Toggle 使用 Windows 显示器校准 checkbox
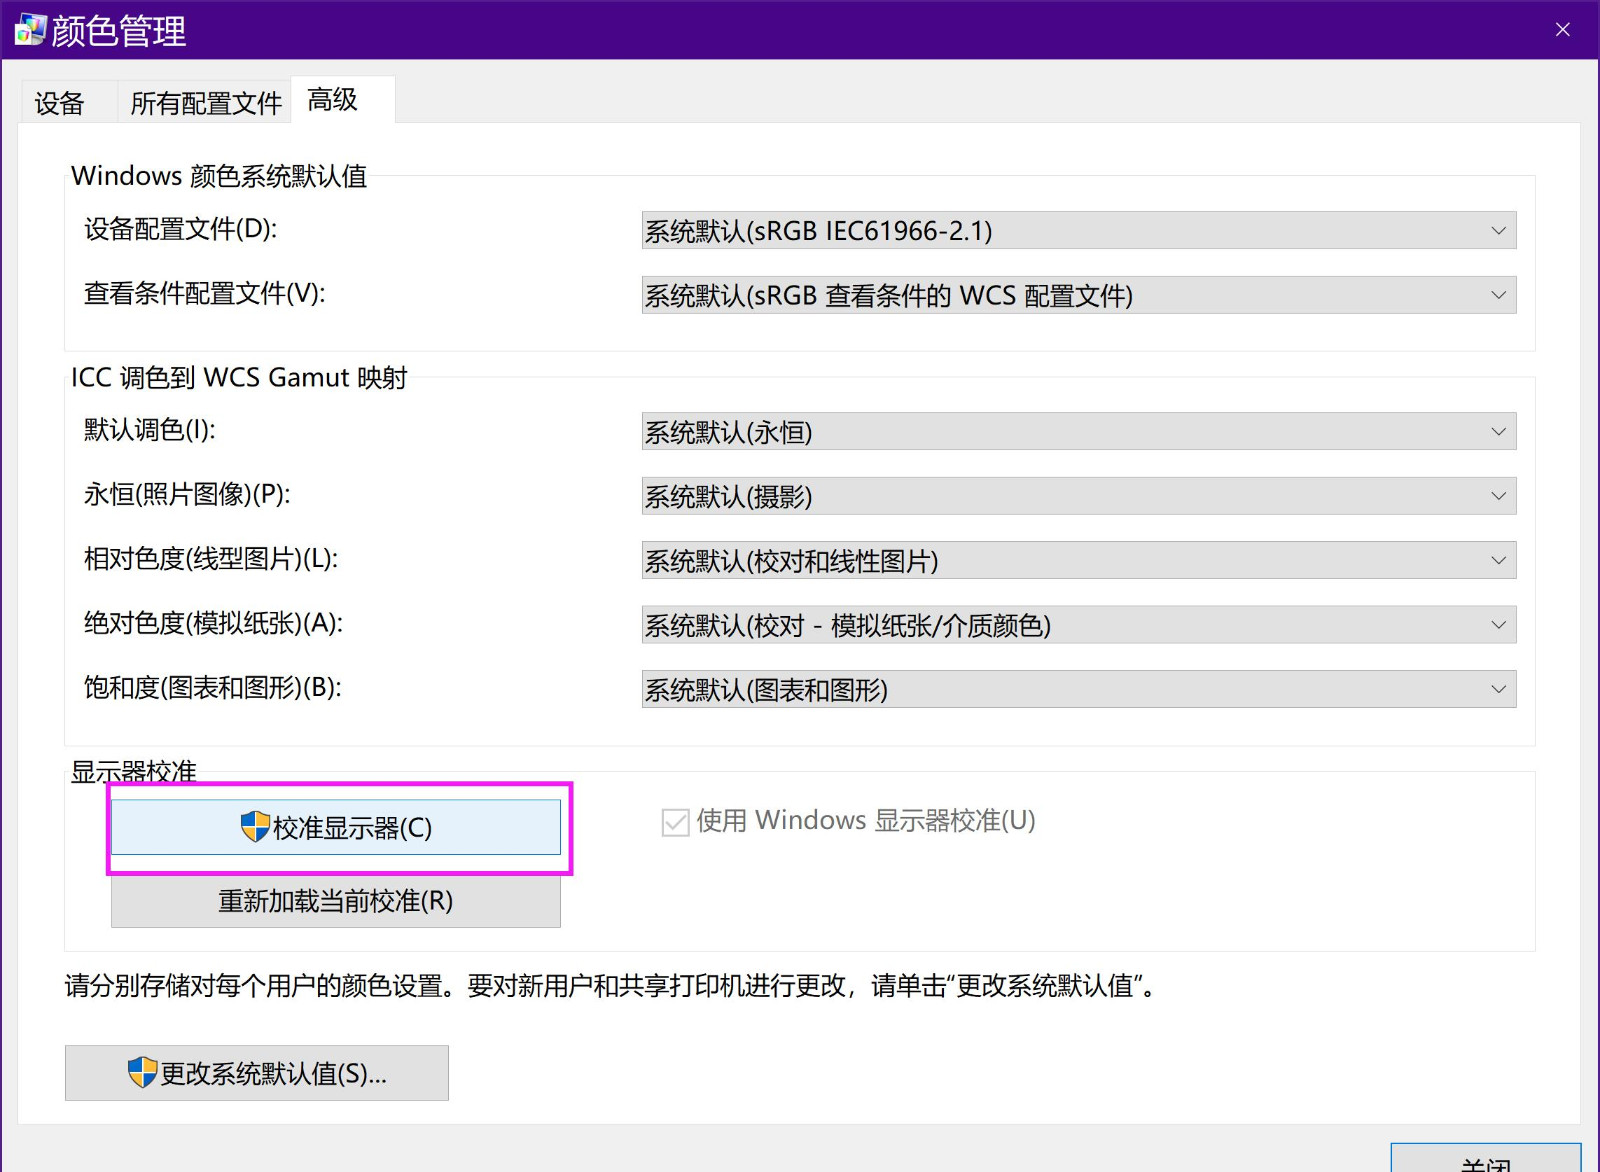 675,822
